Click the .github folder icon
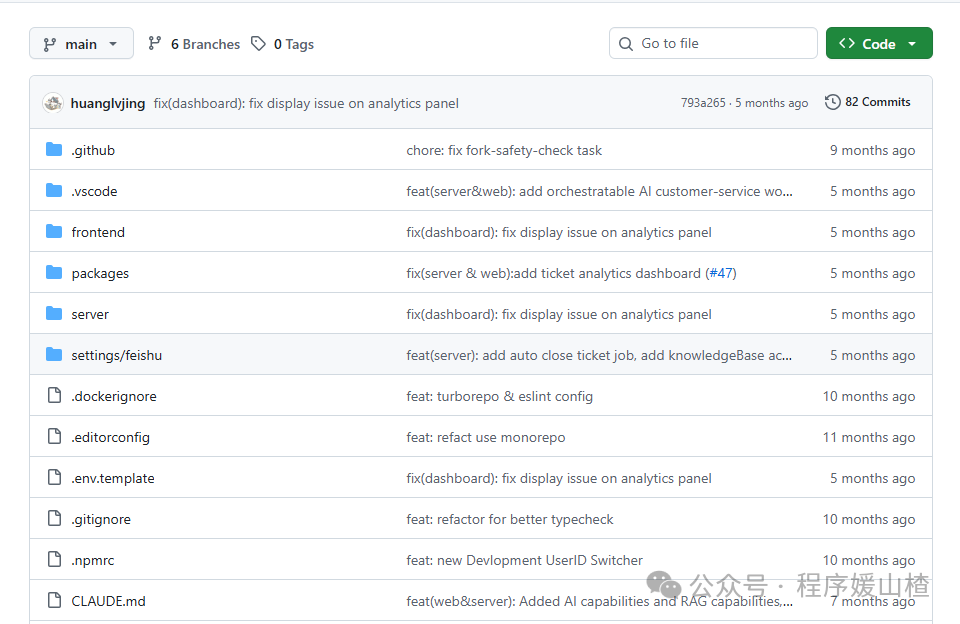 pyautogui.click(x=54, y=150)
